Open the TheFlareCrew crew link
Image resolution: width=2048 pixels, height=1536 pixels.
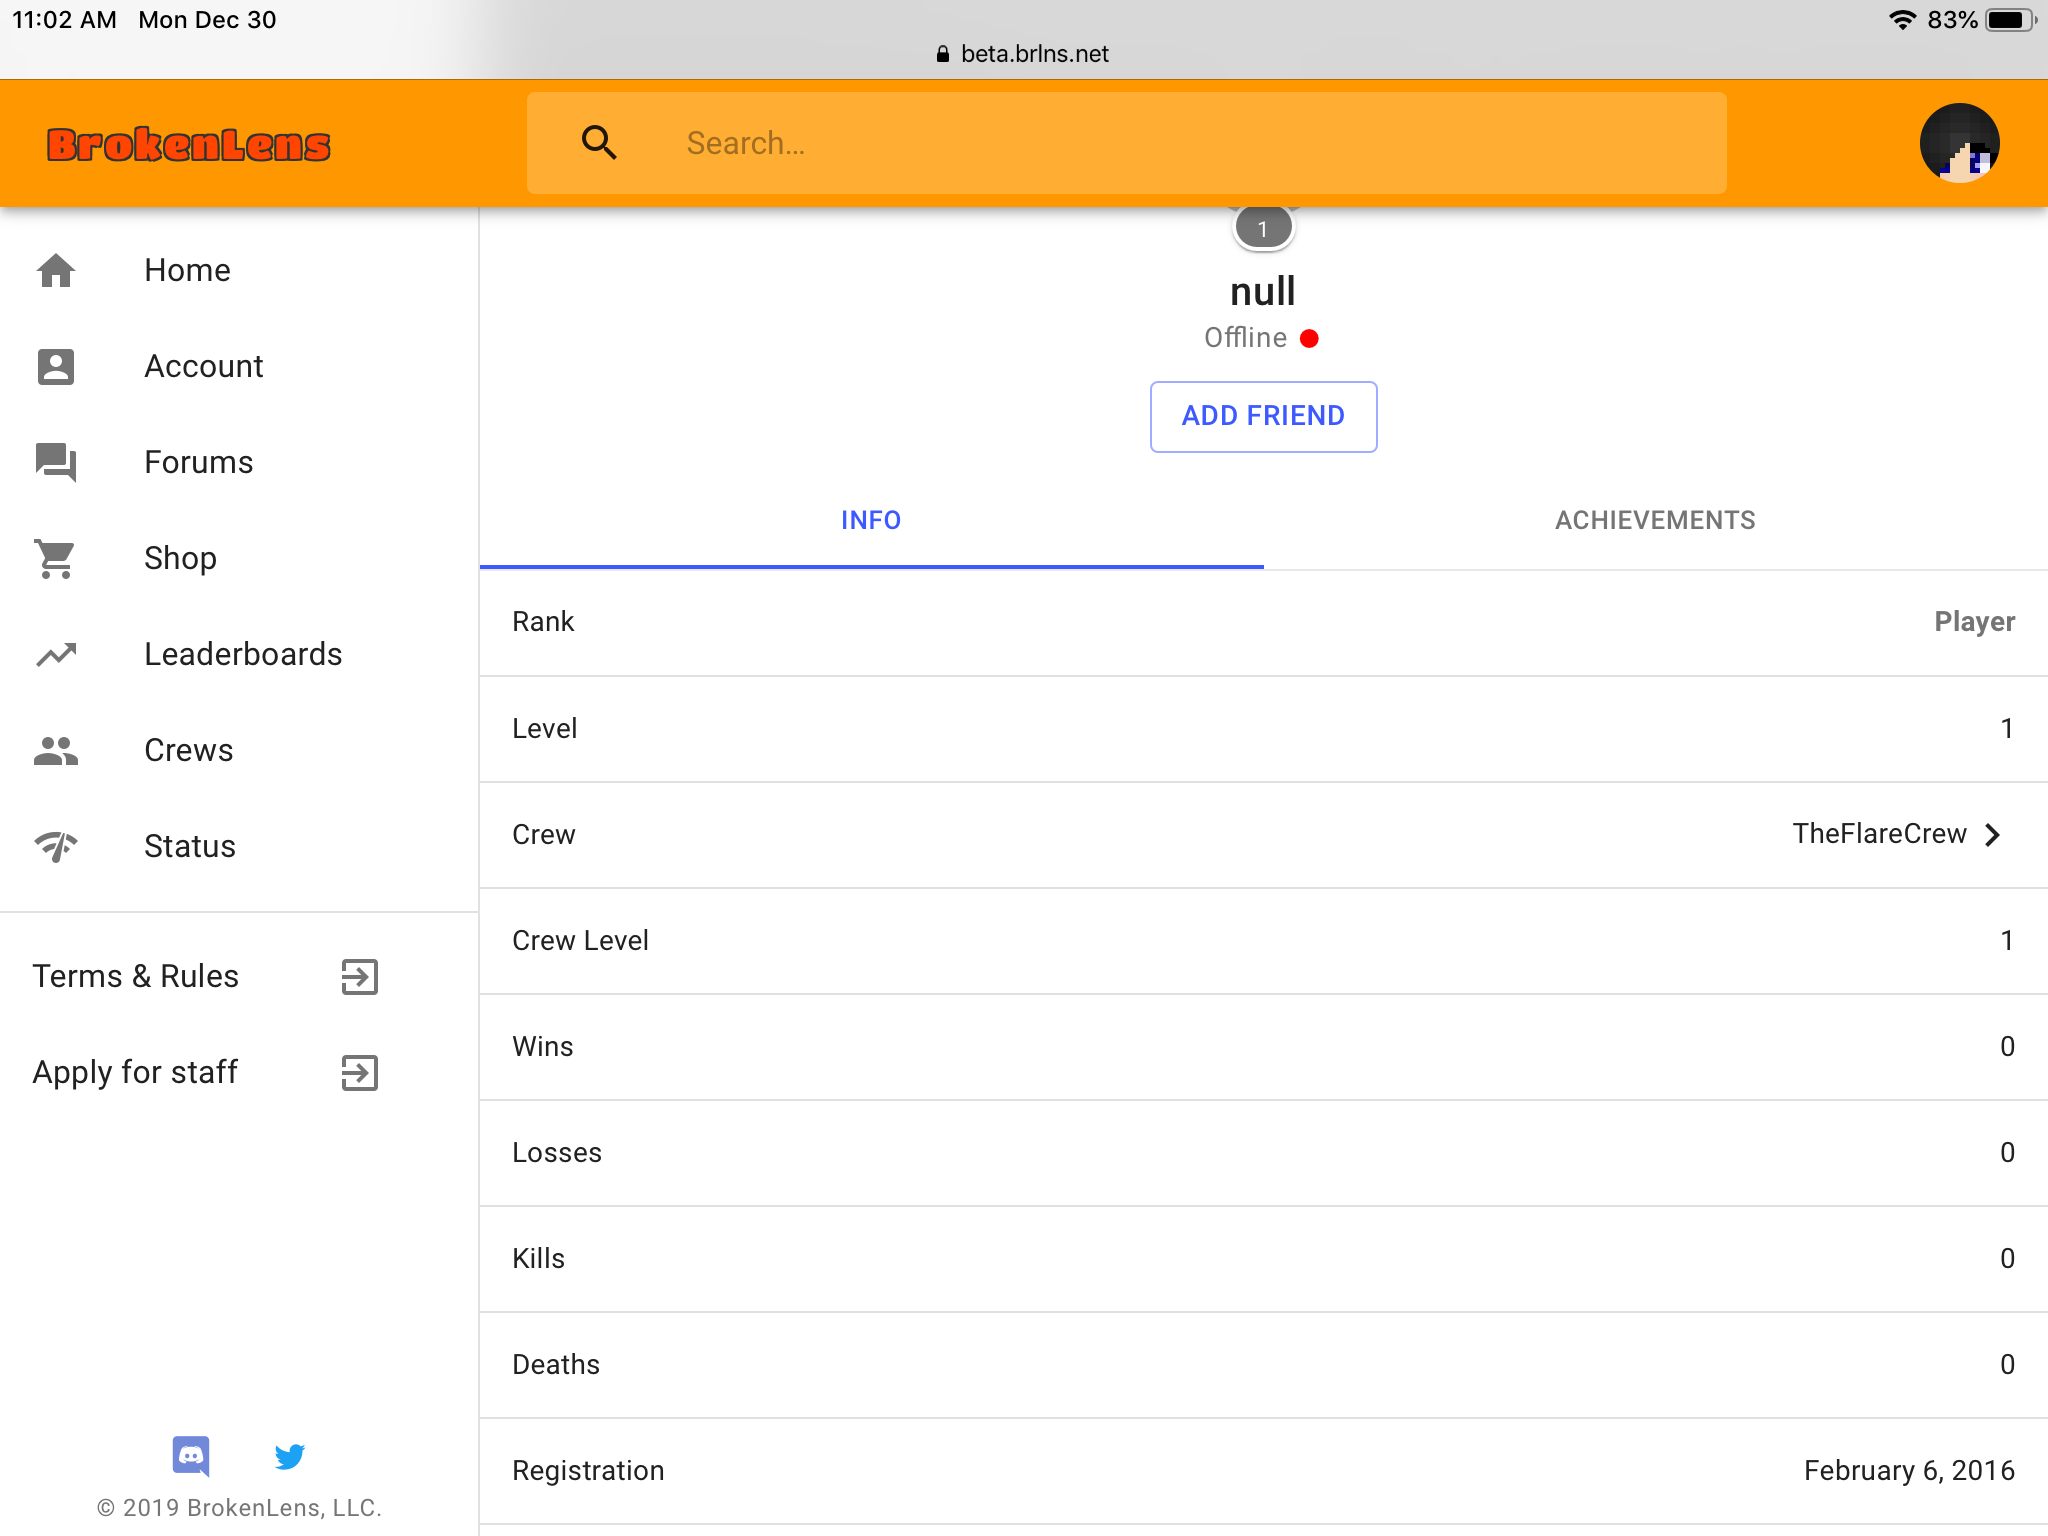(1879, 834)
